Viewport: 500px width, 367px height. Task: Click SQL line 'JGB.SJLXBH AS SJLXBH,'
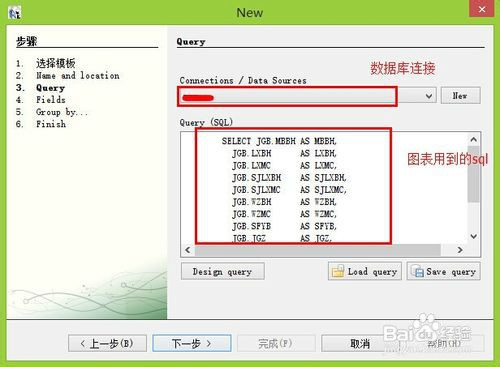pyautogui.click(x=289, y=178)
